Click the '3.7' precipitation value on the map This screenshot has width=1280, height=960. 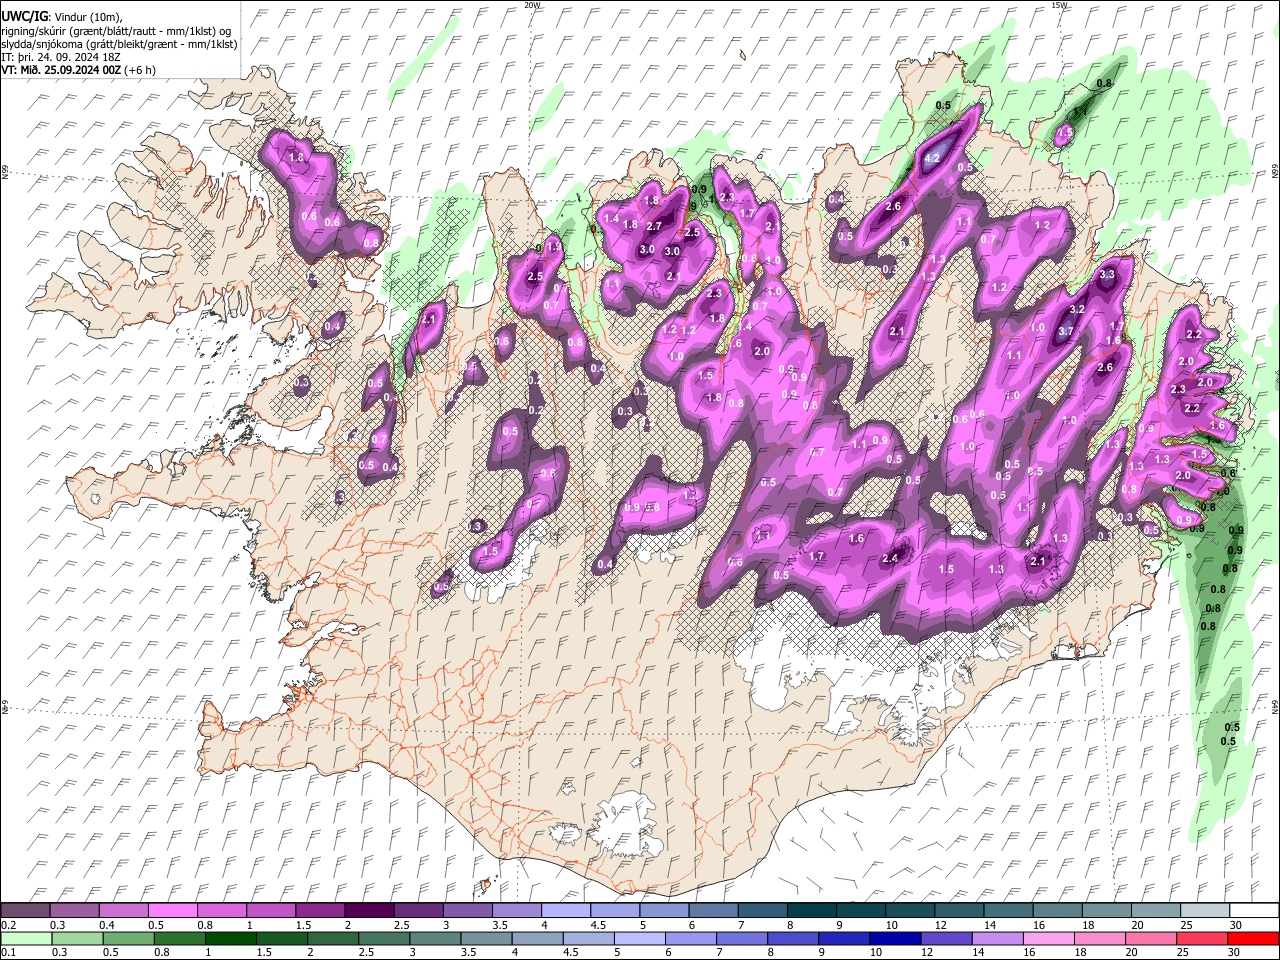[x=1066, y=331]
